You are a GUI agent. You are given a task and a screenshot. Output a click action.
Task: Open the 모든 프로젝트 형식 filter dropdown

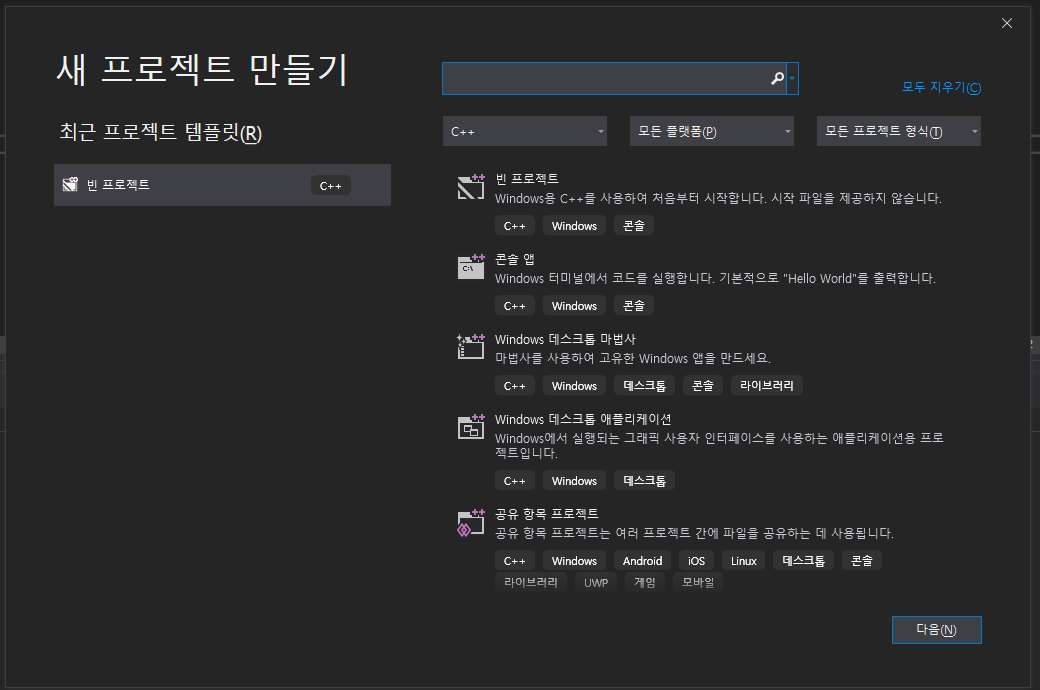899,131
